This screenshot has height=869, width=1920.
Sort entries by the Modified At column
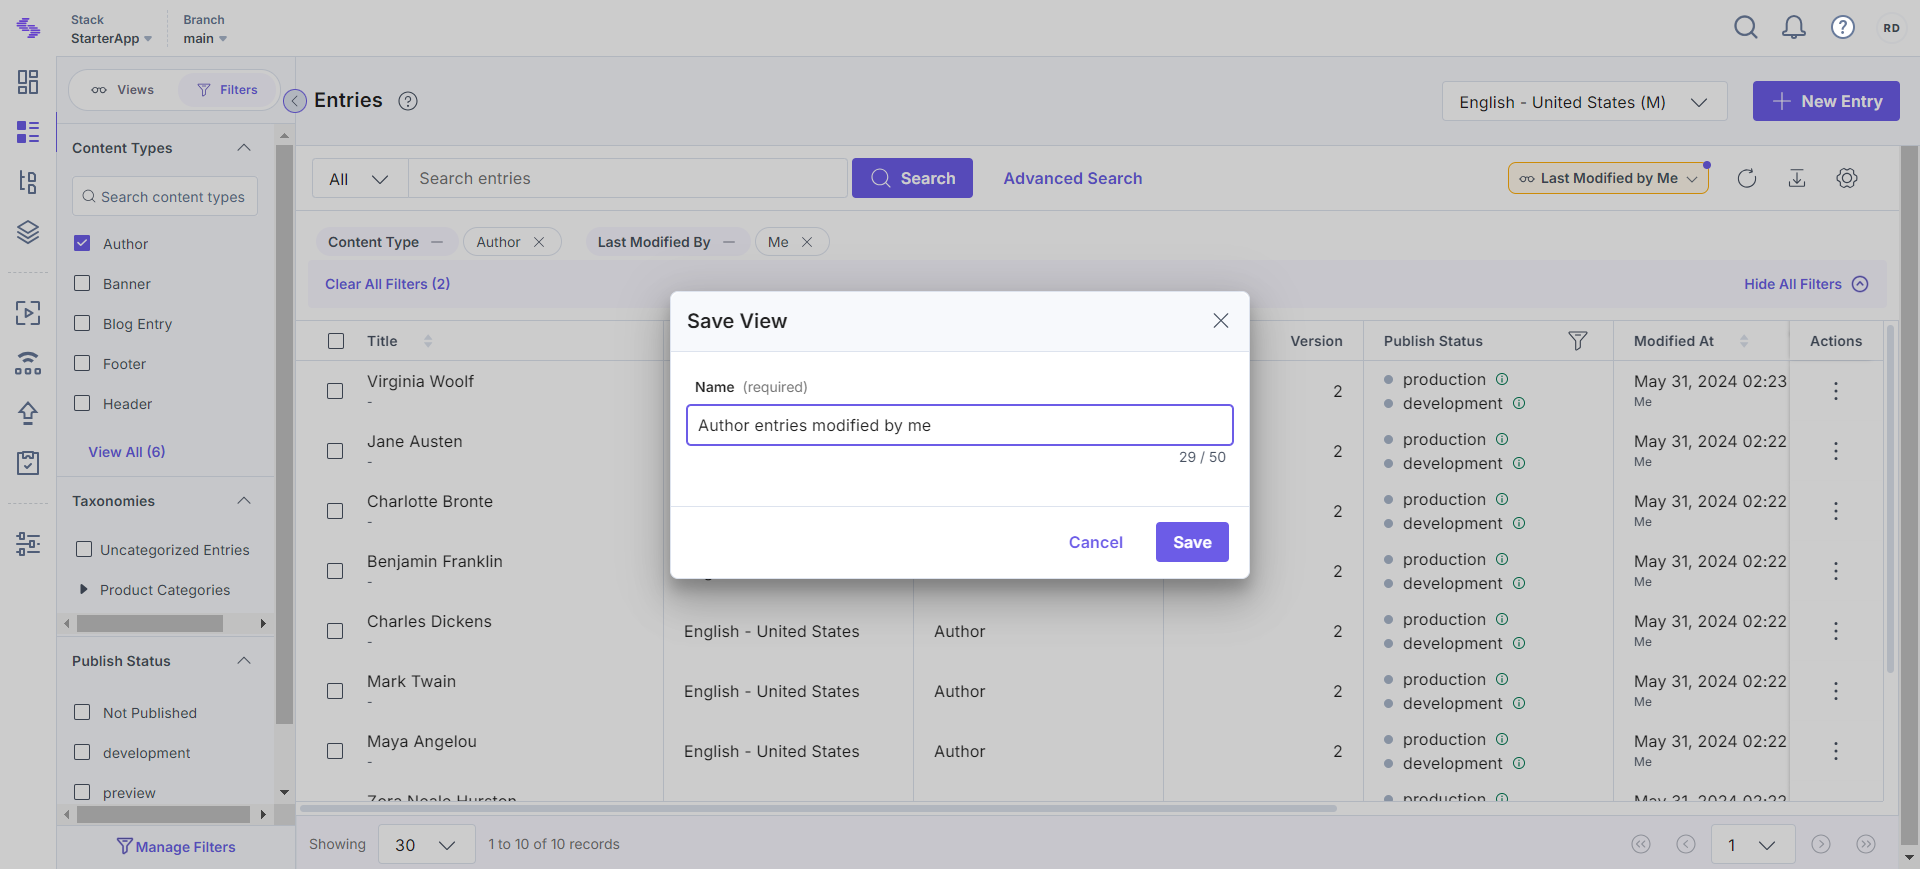point(1744,341)
